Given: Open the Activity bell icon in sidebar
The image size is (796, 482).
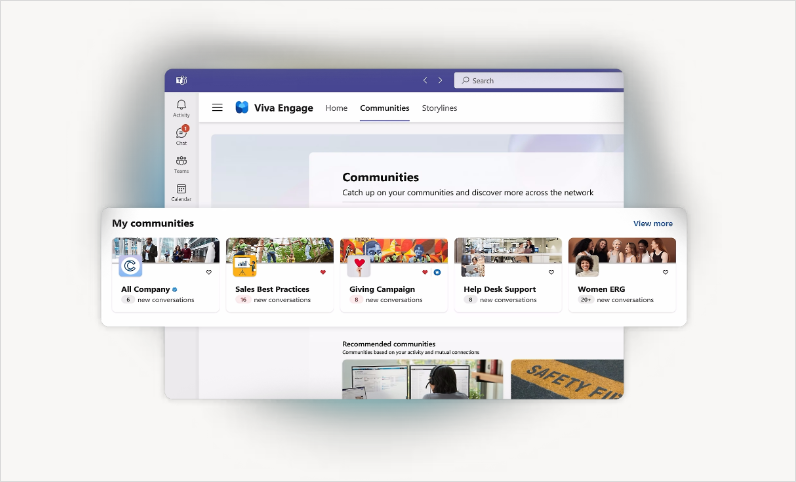Looking at the screenshot, I should point(181,108).
